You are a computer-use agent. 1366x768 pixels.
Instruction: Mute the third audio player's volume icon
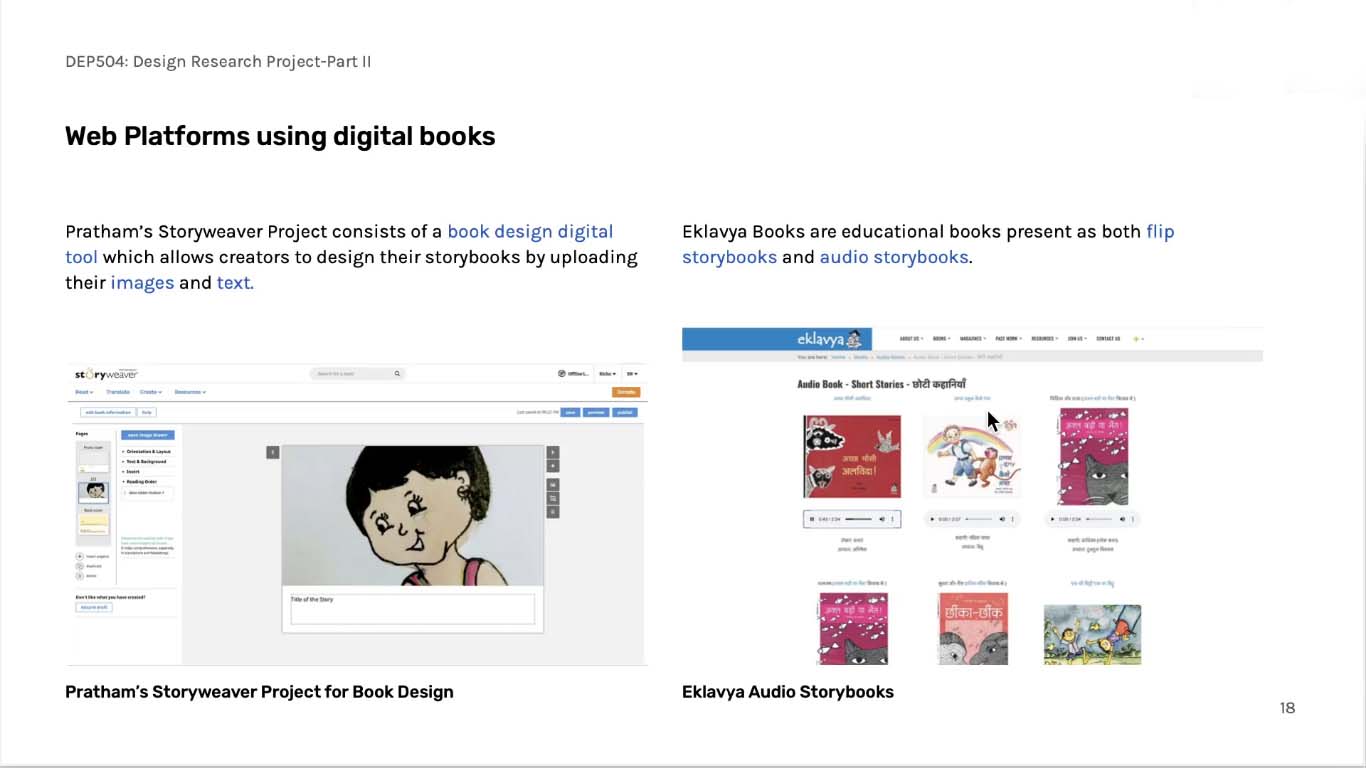pos(1122,519)
